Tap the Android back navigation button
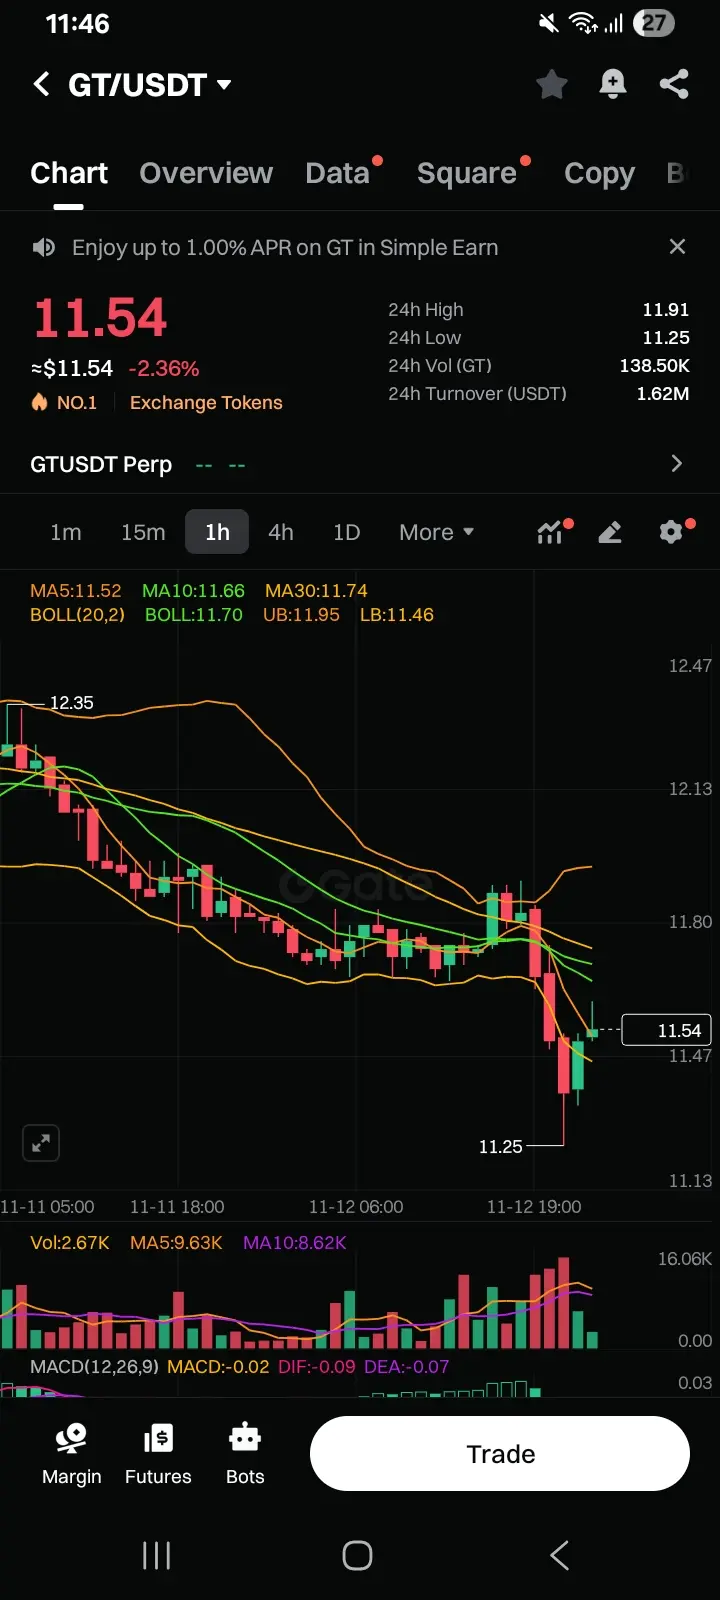This screenshot has height=1600, width=720. pos(560,1555)
